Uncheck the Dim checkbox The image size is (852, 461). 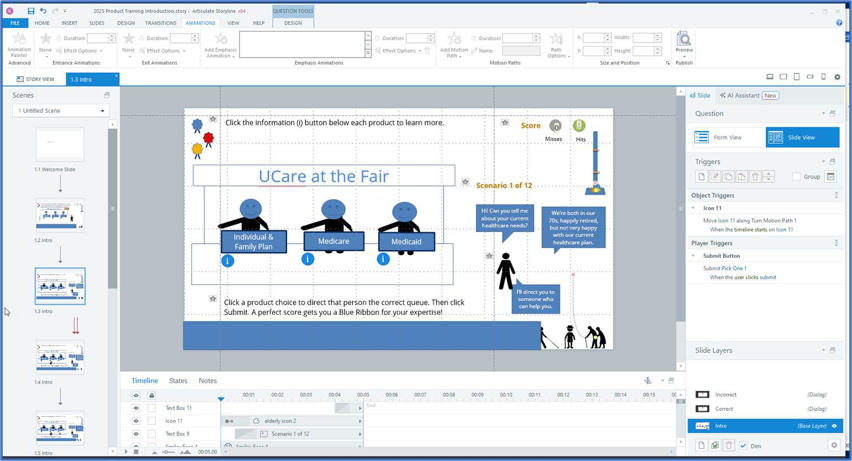743,446
